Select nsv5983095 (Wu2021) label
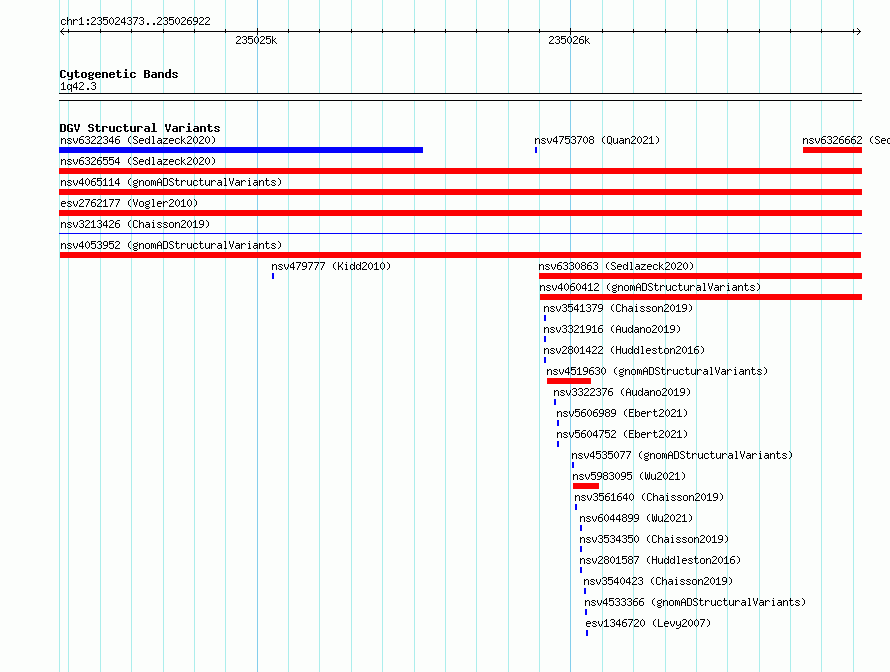890x672 pixels. coord(629,476)
